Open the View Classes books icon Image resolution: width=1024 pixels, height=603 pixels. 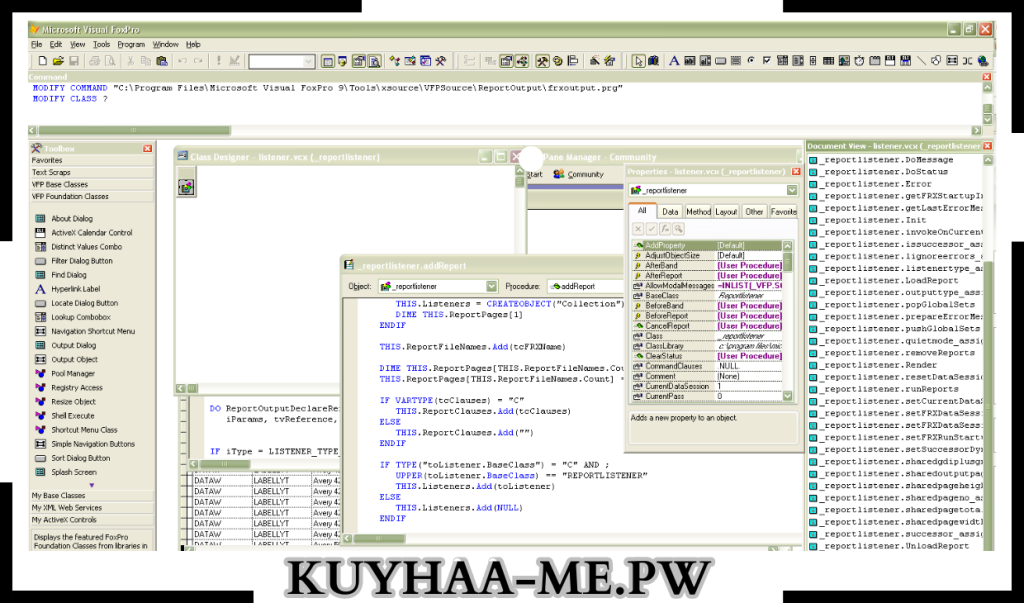pyautogui.click(x=653, y=61)
